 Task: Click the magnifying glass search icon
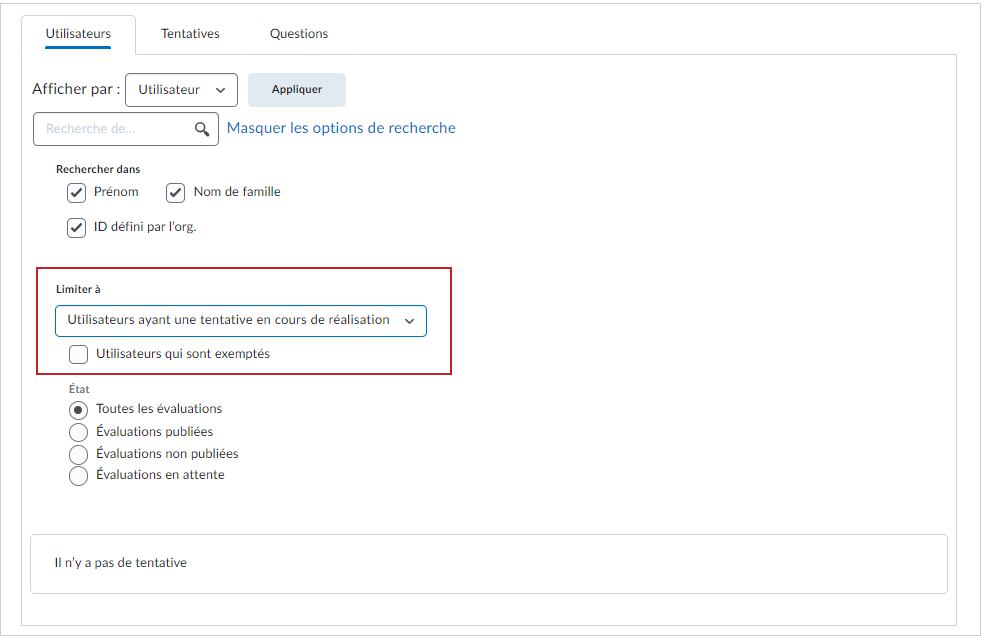[x=202, y=129]
